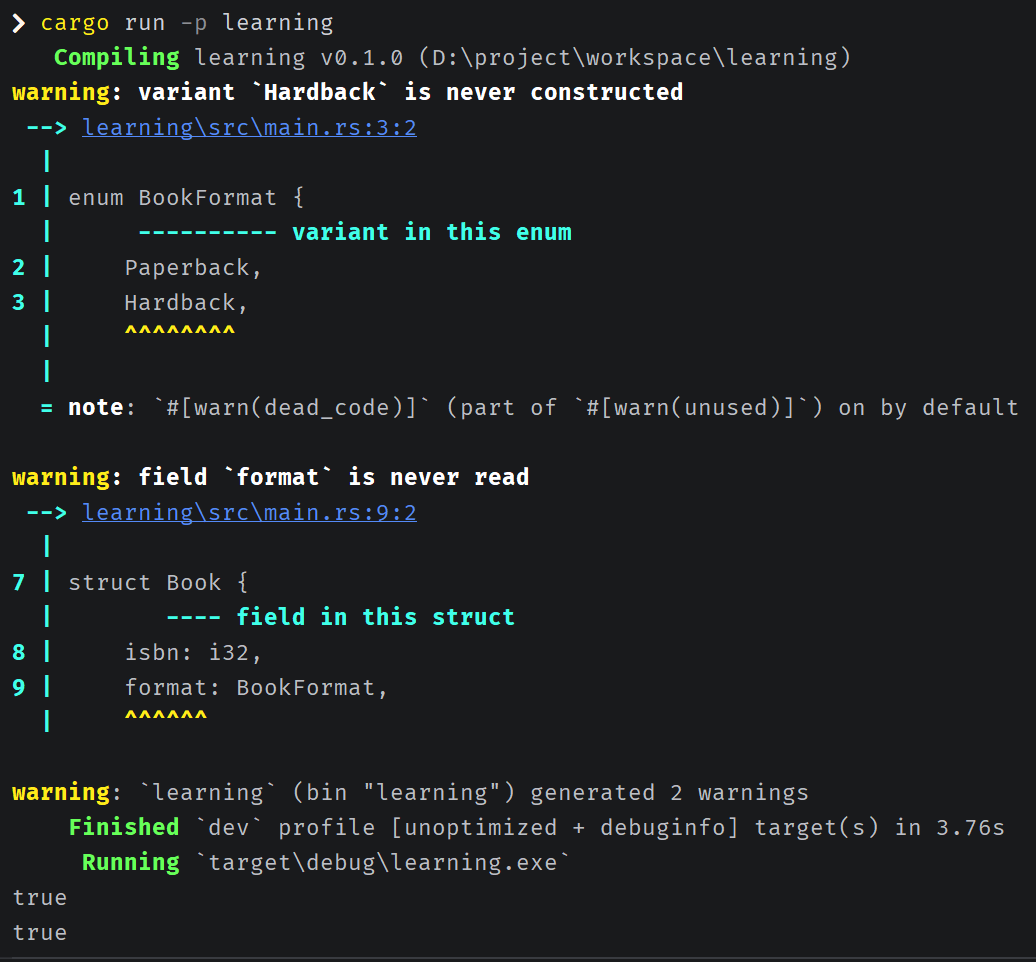Click the dashed underline under Book struct
1036x962 pixels.
[194, 618]
